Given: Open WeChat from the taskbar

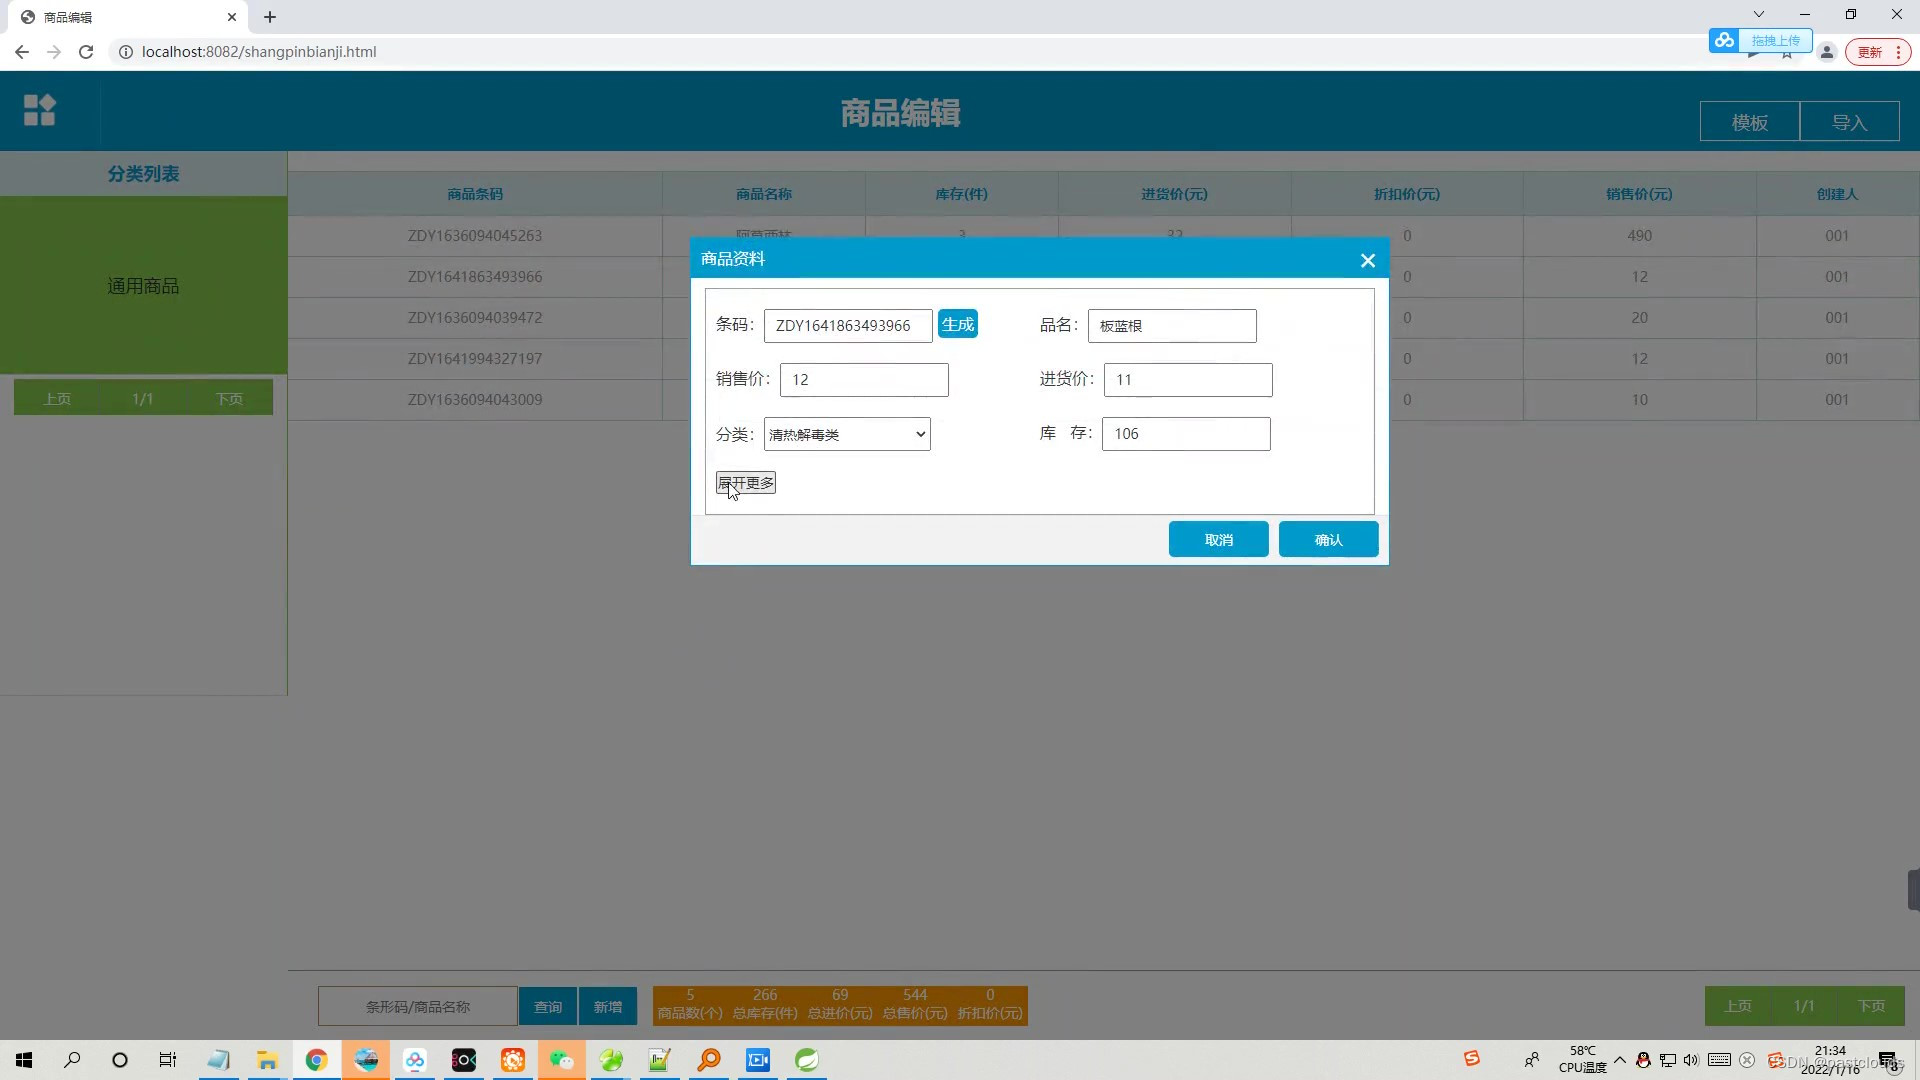Looking at the screenshot, I should point(560,1061).
